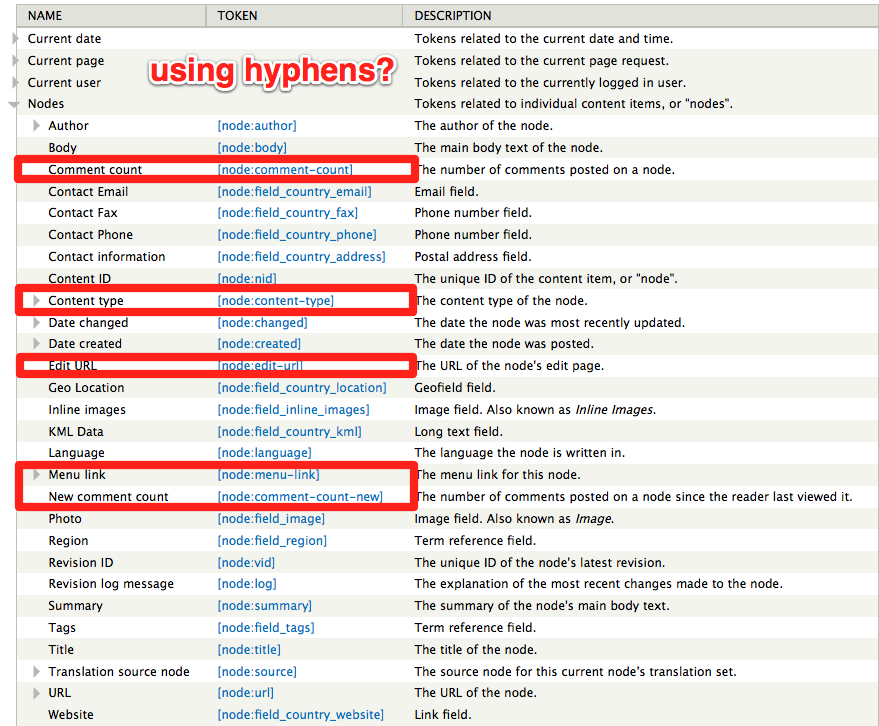Viewport: 879px width, 726px height.
Task: Select the [node:changed] token
Action: tap(262, 322)
